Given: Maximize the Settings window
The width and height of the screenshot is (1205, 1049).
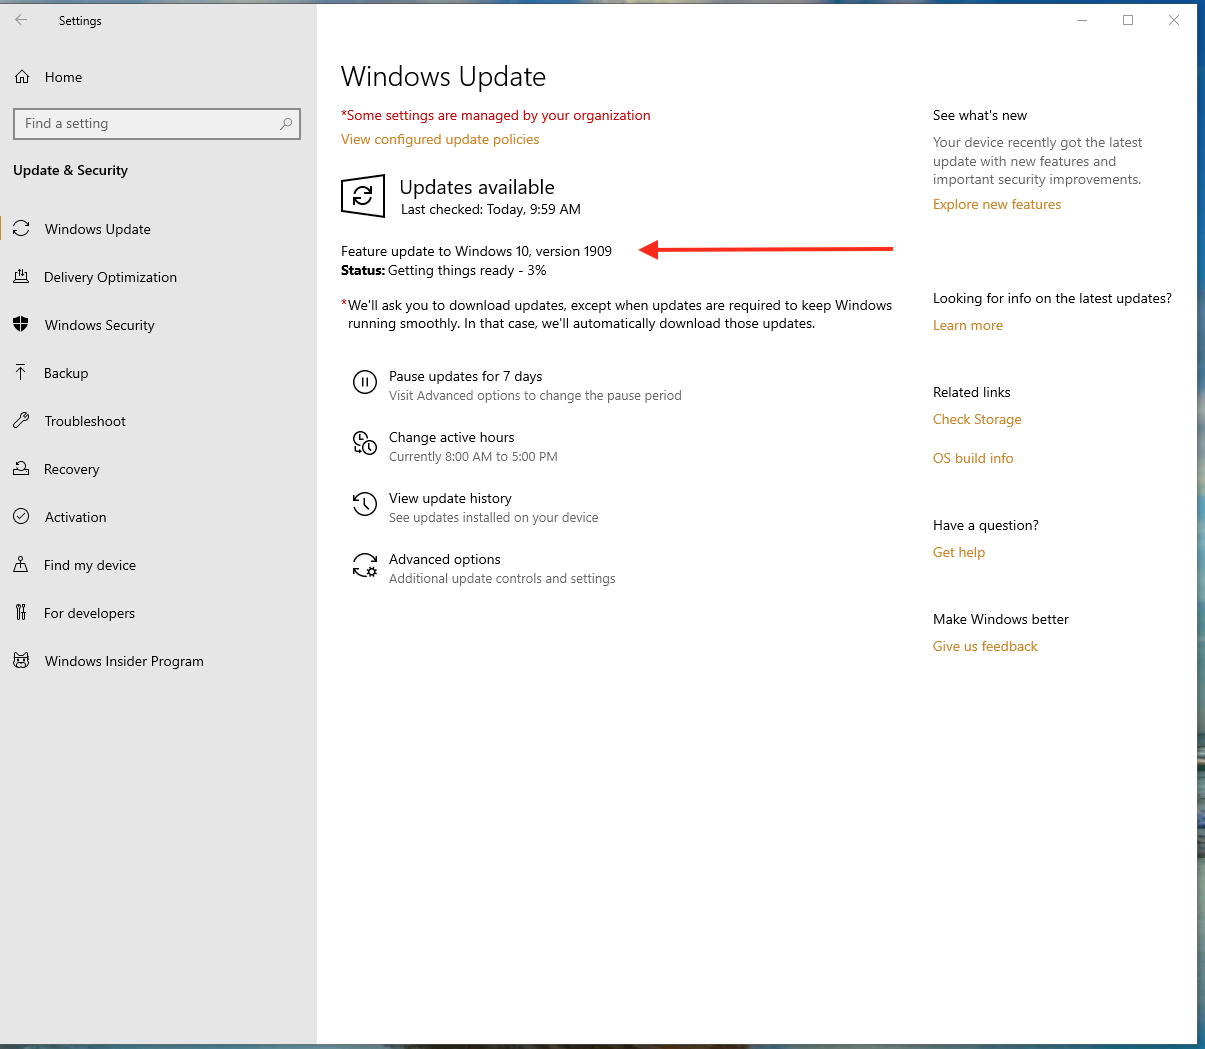Looking at the screenshot, I should click(1128, 20).
